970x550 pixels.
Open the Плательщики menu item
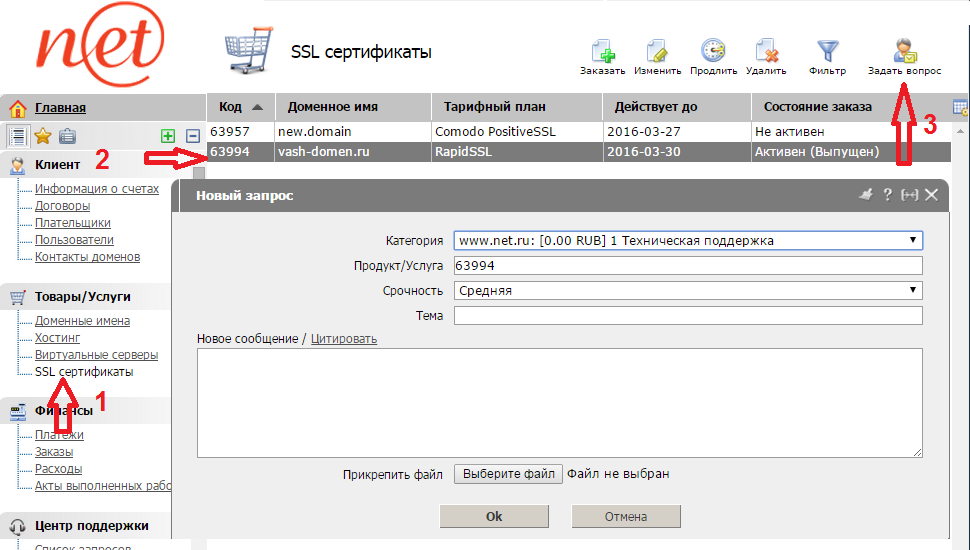[72, 223]
